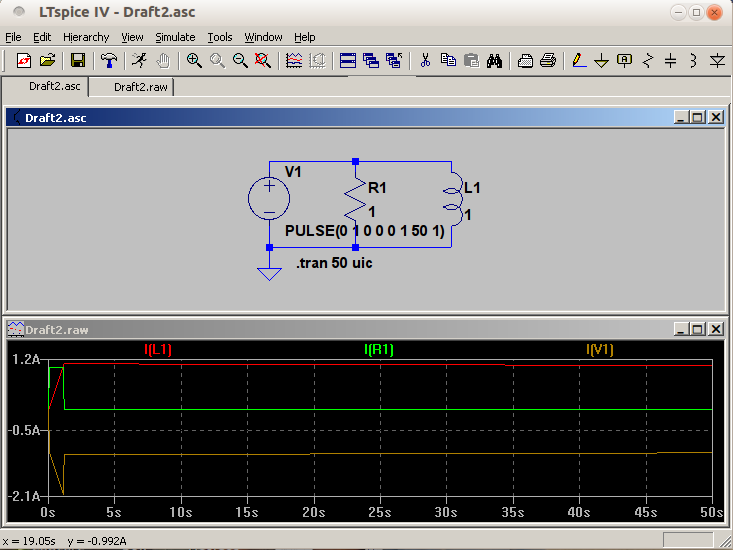Click the Run simulation running-man icon
Viewport: 733px width, 550px height.
point(140,60)
